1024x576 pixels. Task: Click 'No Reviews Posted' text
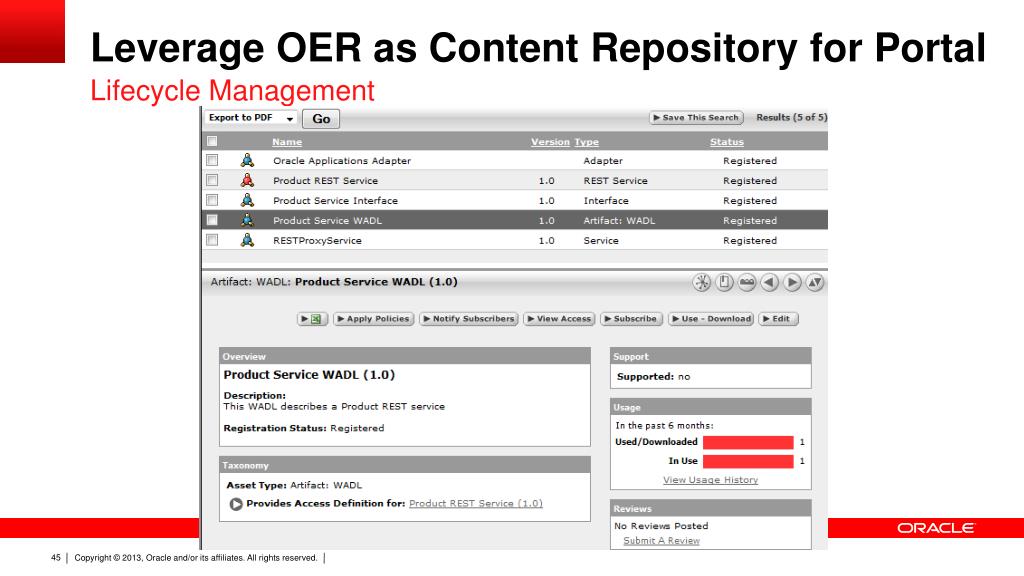(661, 526)
